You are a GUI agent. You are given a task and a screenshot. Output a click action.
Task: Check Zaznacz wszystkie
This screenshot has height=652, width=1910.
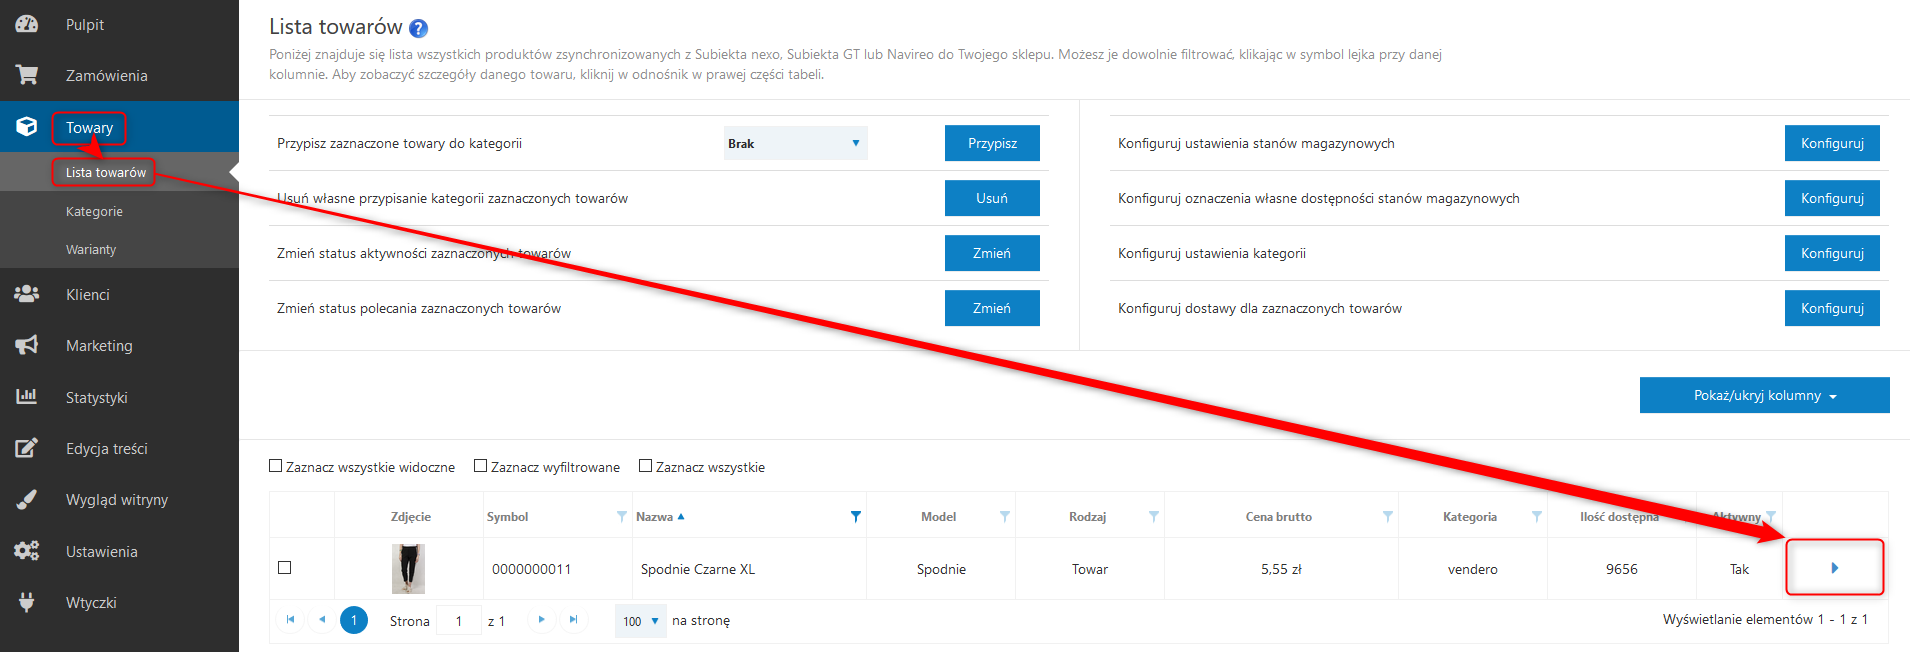coord(646,466)
